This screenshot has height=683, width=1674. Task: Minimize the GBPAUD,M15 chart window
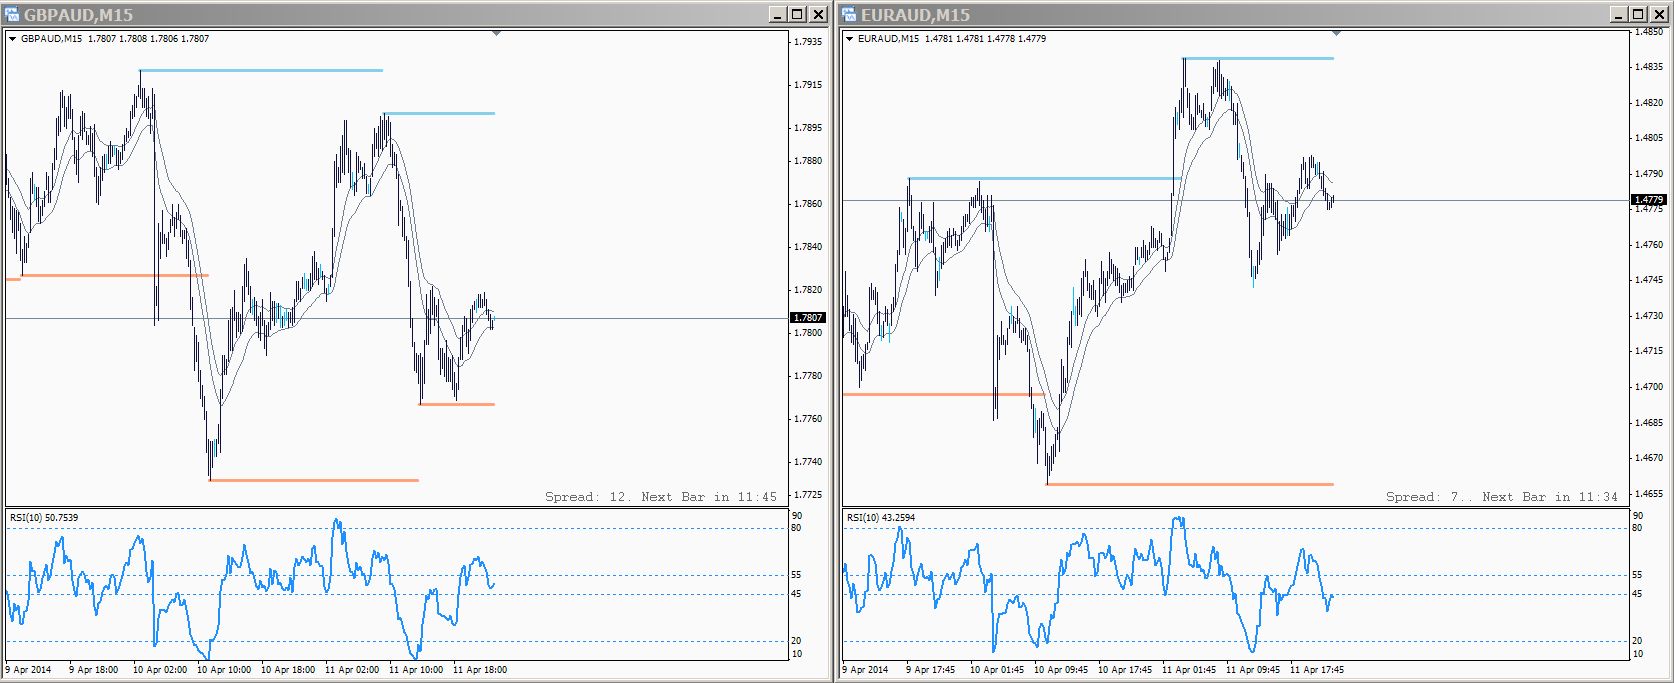pyautogui.click(x=778, y=14)
